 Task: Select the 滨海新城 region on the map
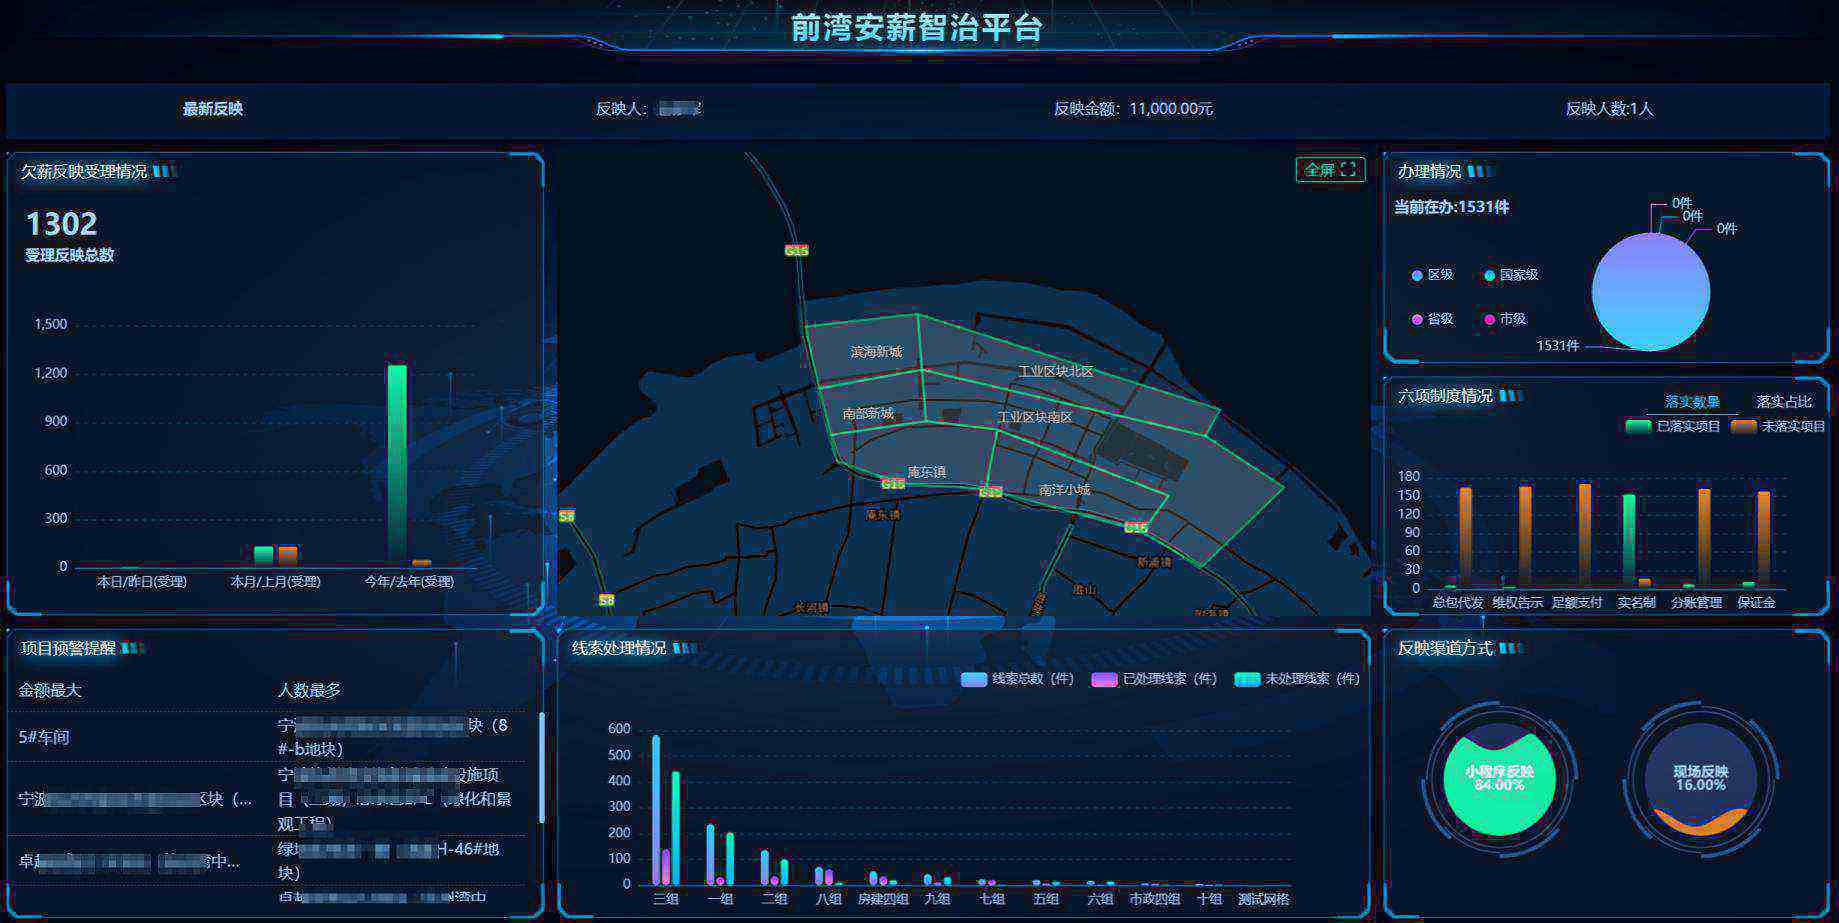(875, 352)
